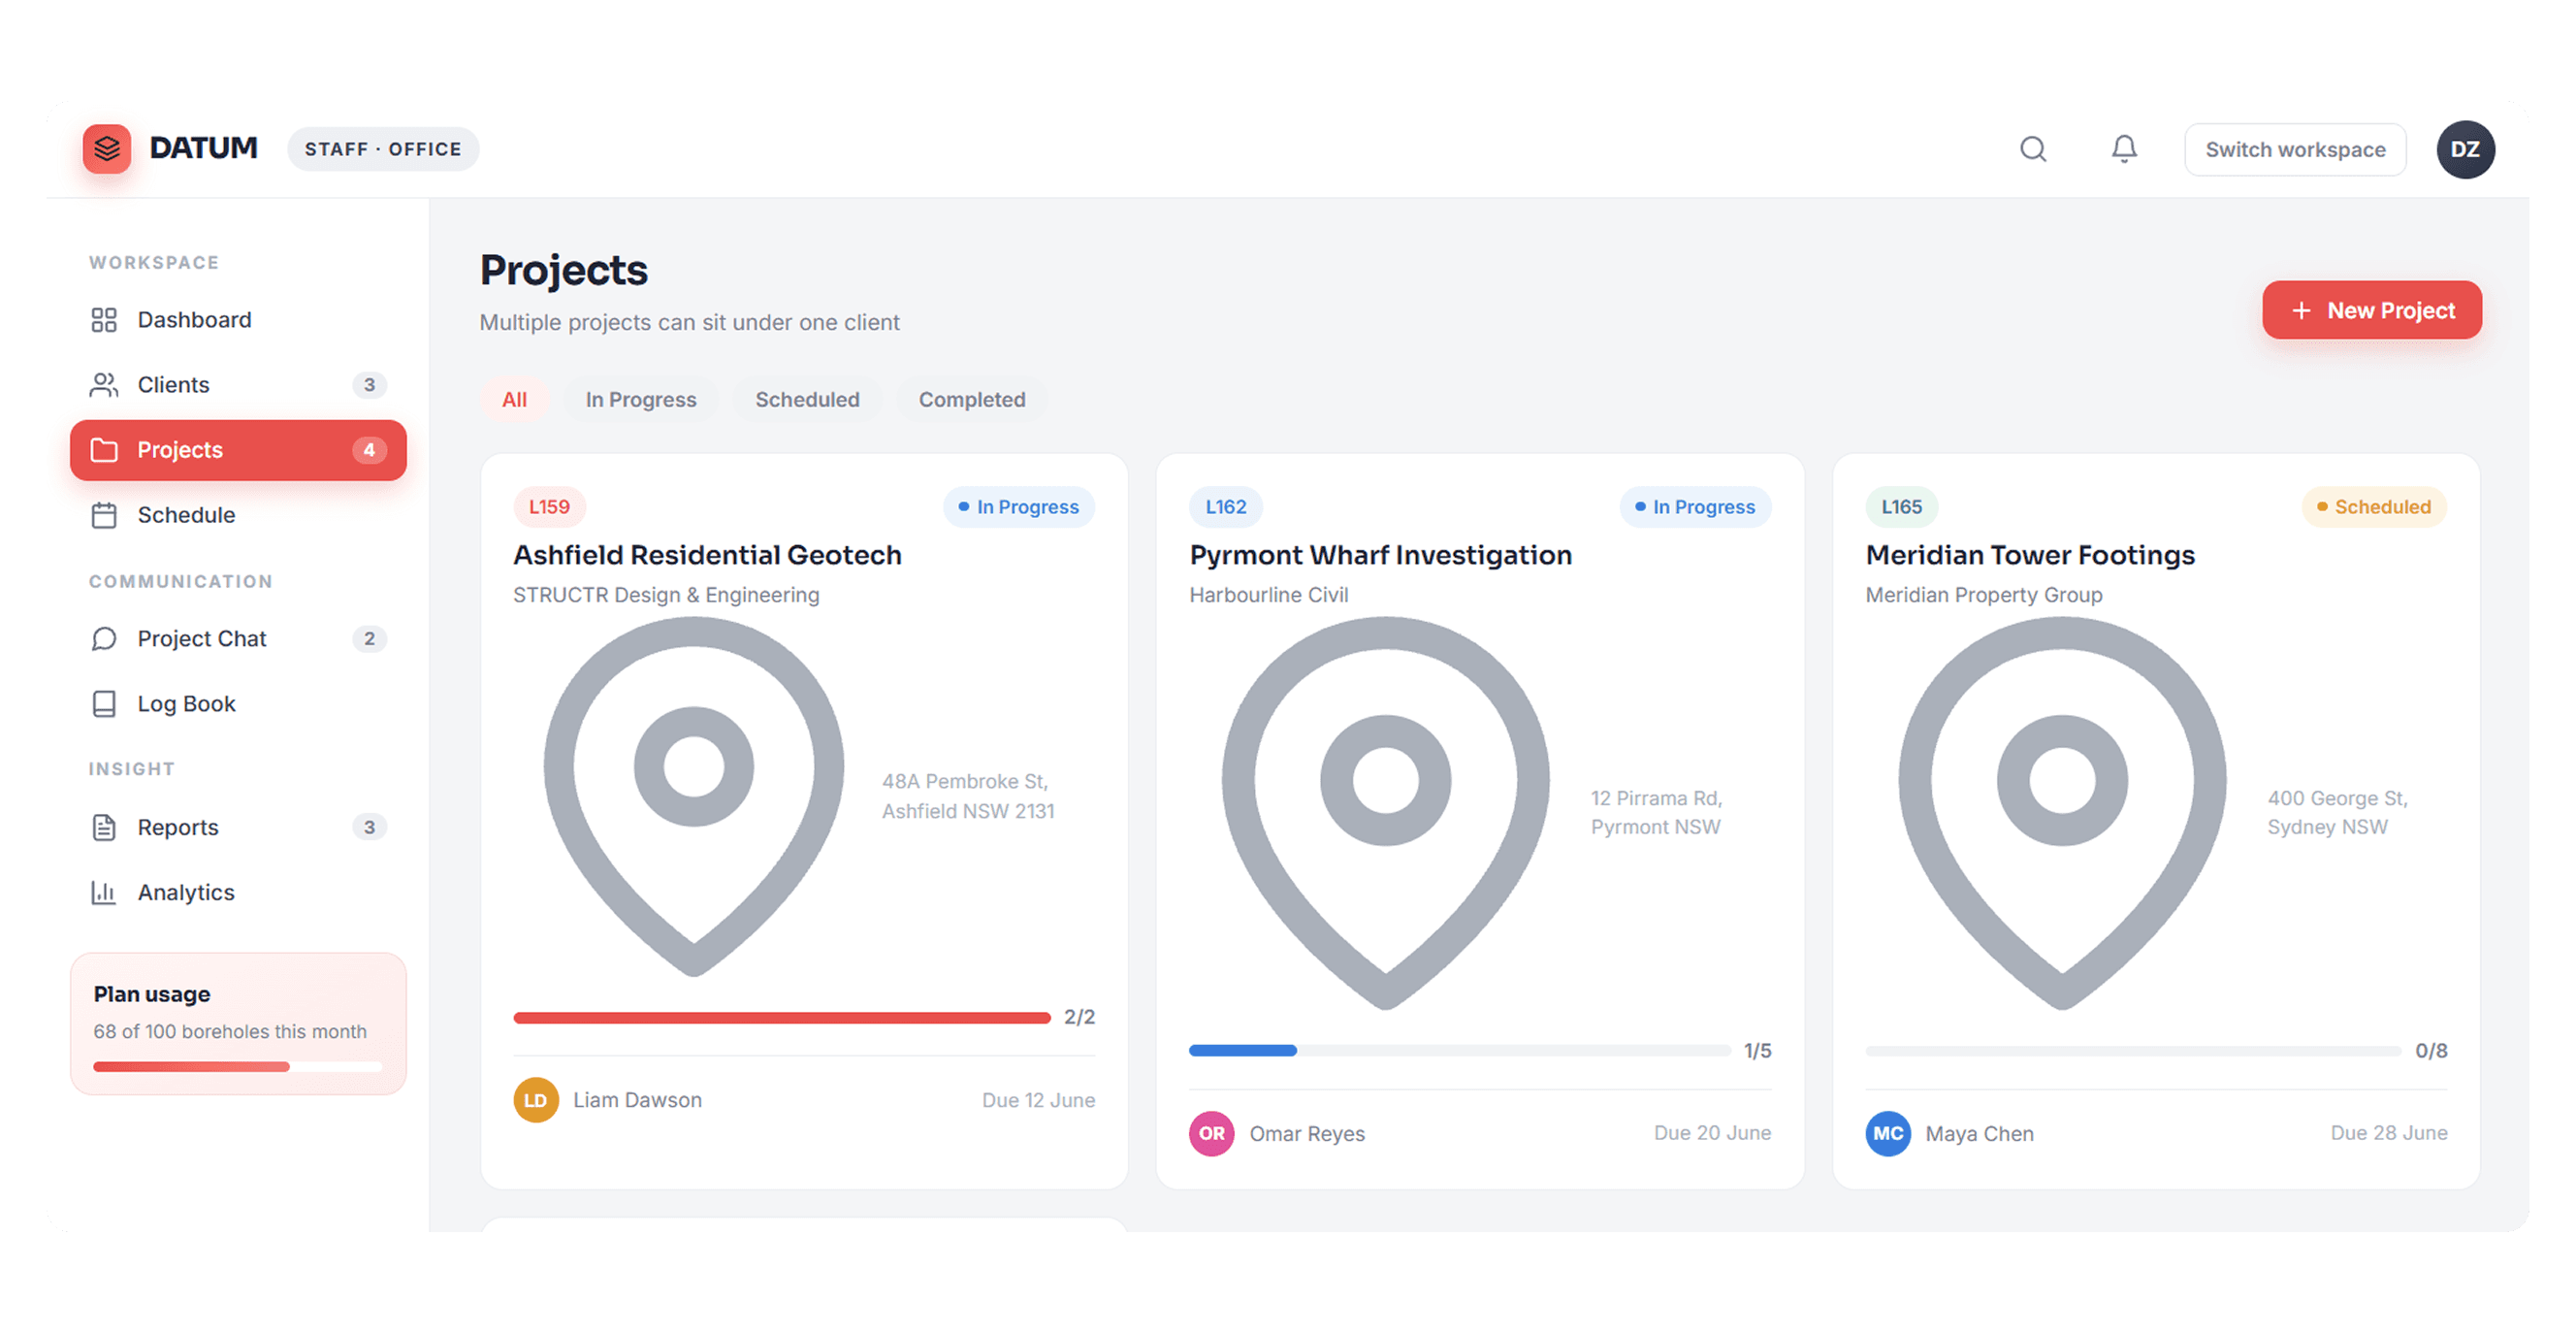2576x1333 pixels.
Task: Open Clients in the sidebar
Action: pyautogui.click(x=238, y=385)
